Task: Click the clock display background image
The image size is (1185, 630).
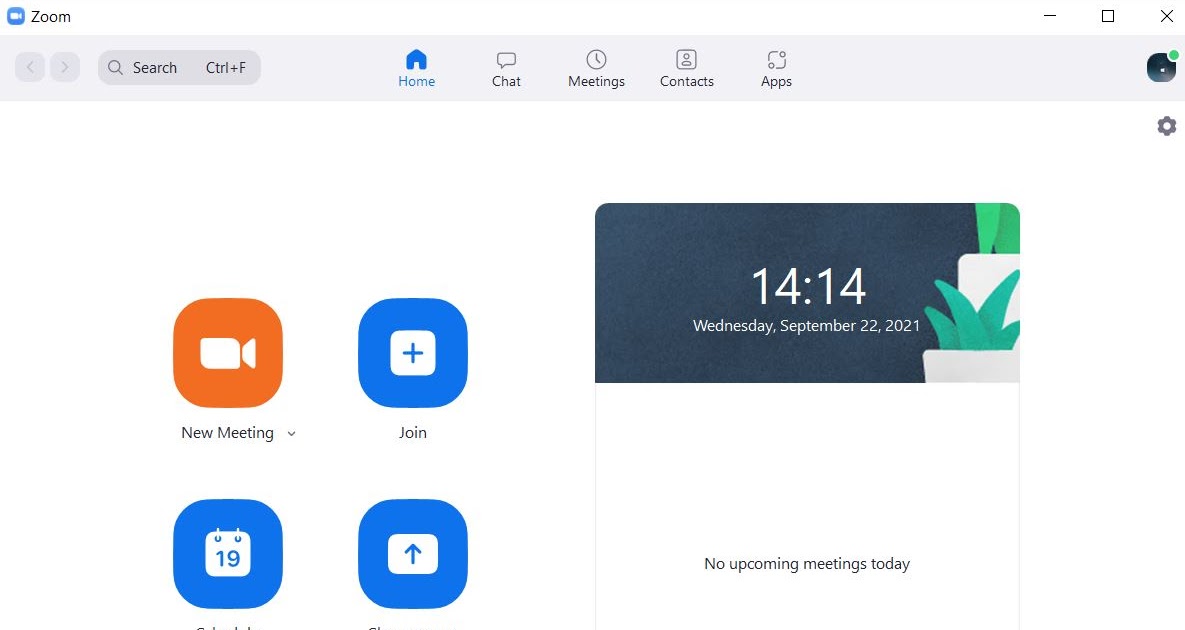Action: [807, 292]
